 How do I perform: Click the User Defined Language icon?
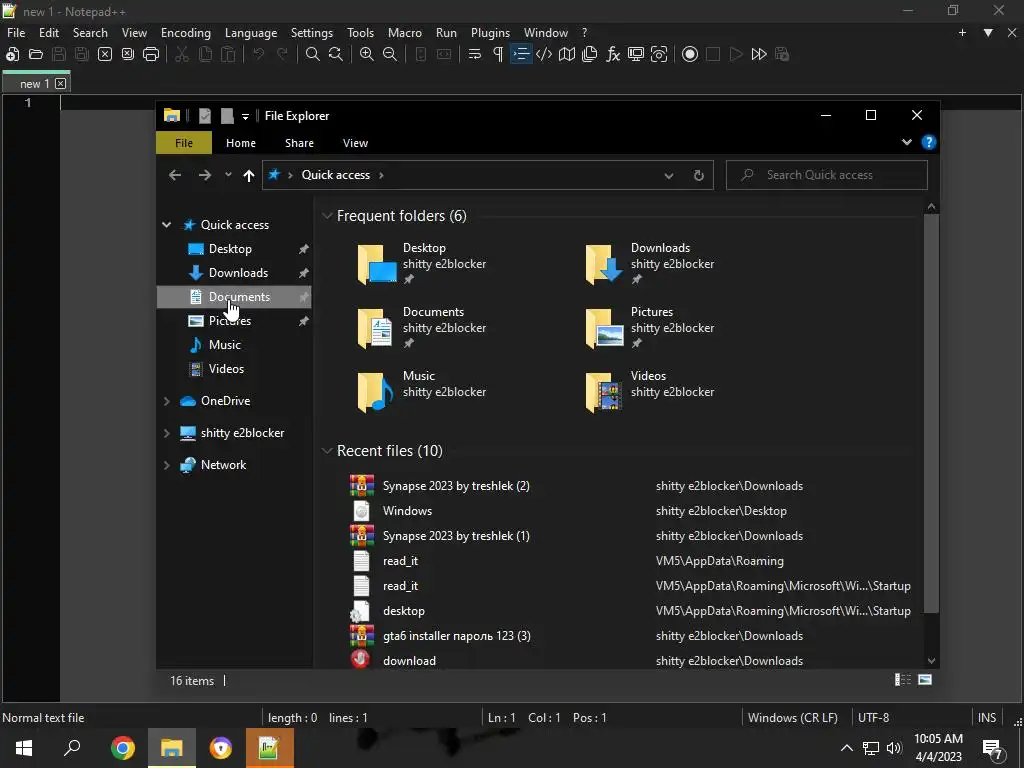[x=544, y=54]
